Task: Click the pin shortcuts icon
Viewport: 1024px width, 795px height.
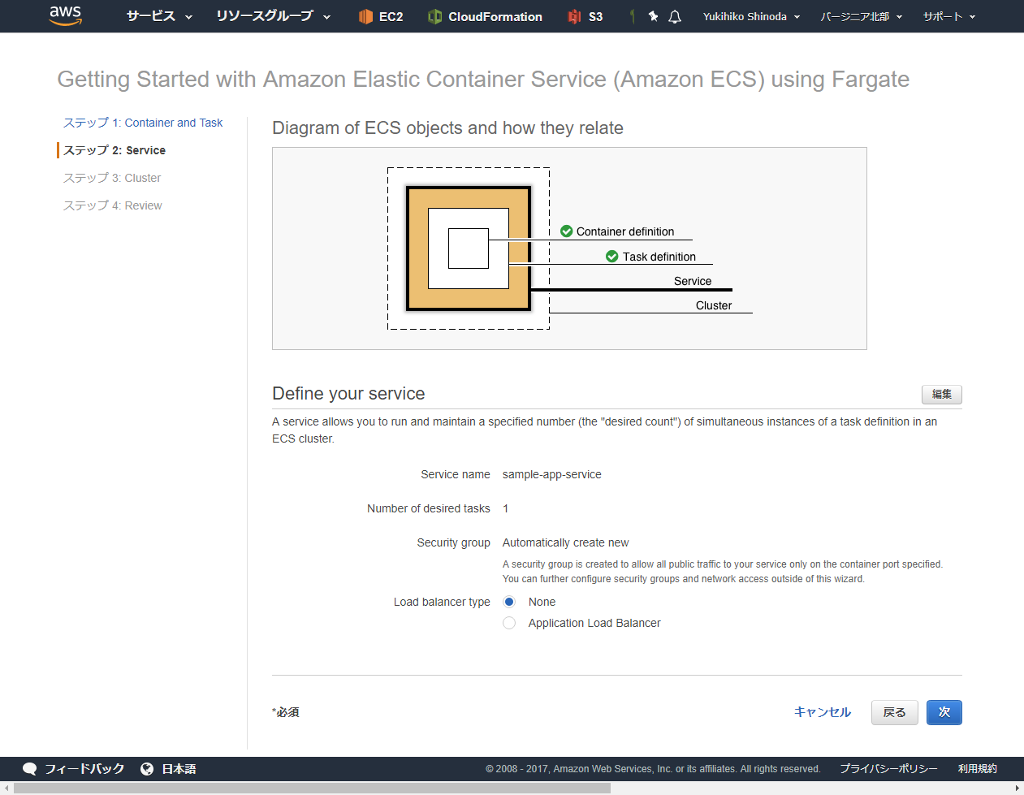Action: tap(653, 16)
